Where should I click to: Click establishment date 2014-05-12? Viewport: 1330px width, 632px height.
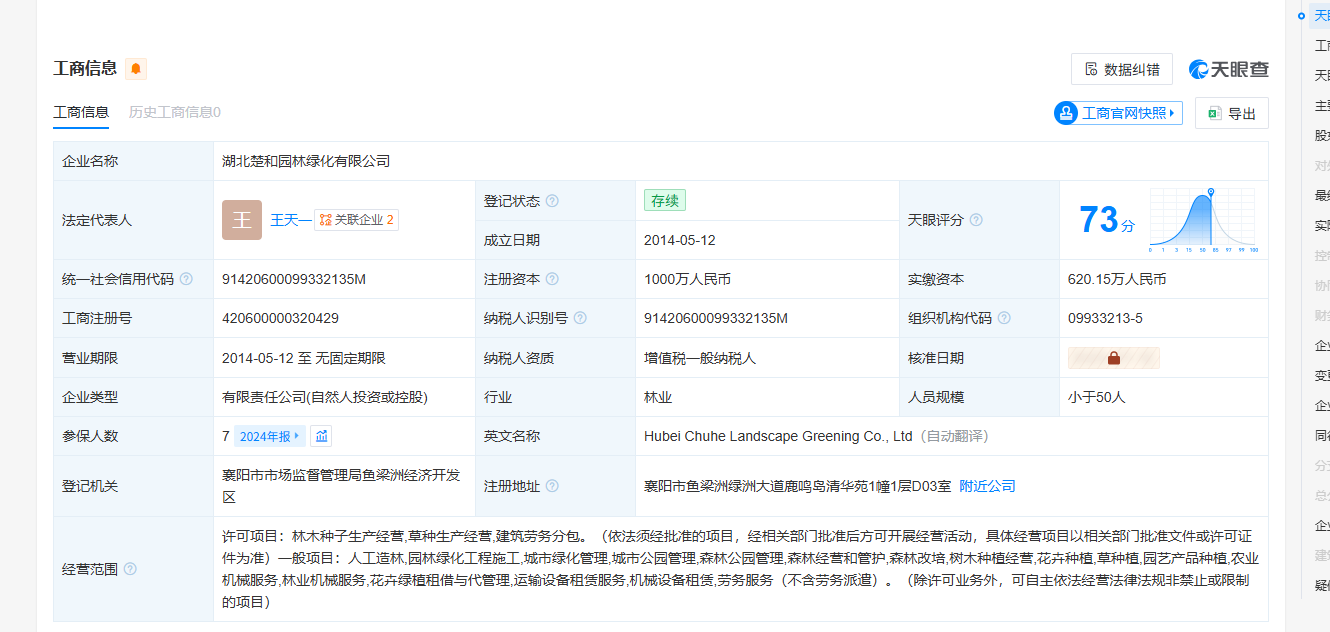tap(680, 240)
